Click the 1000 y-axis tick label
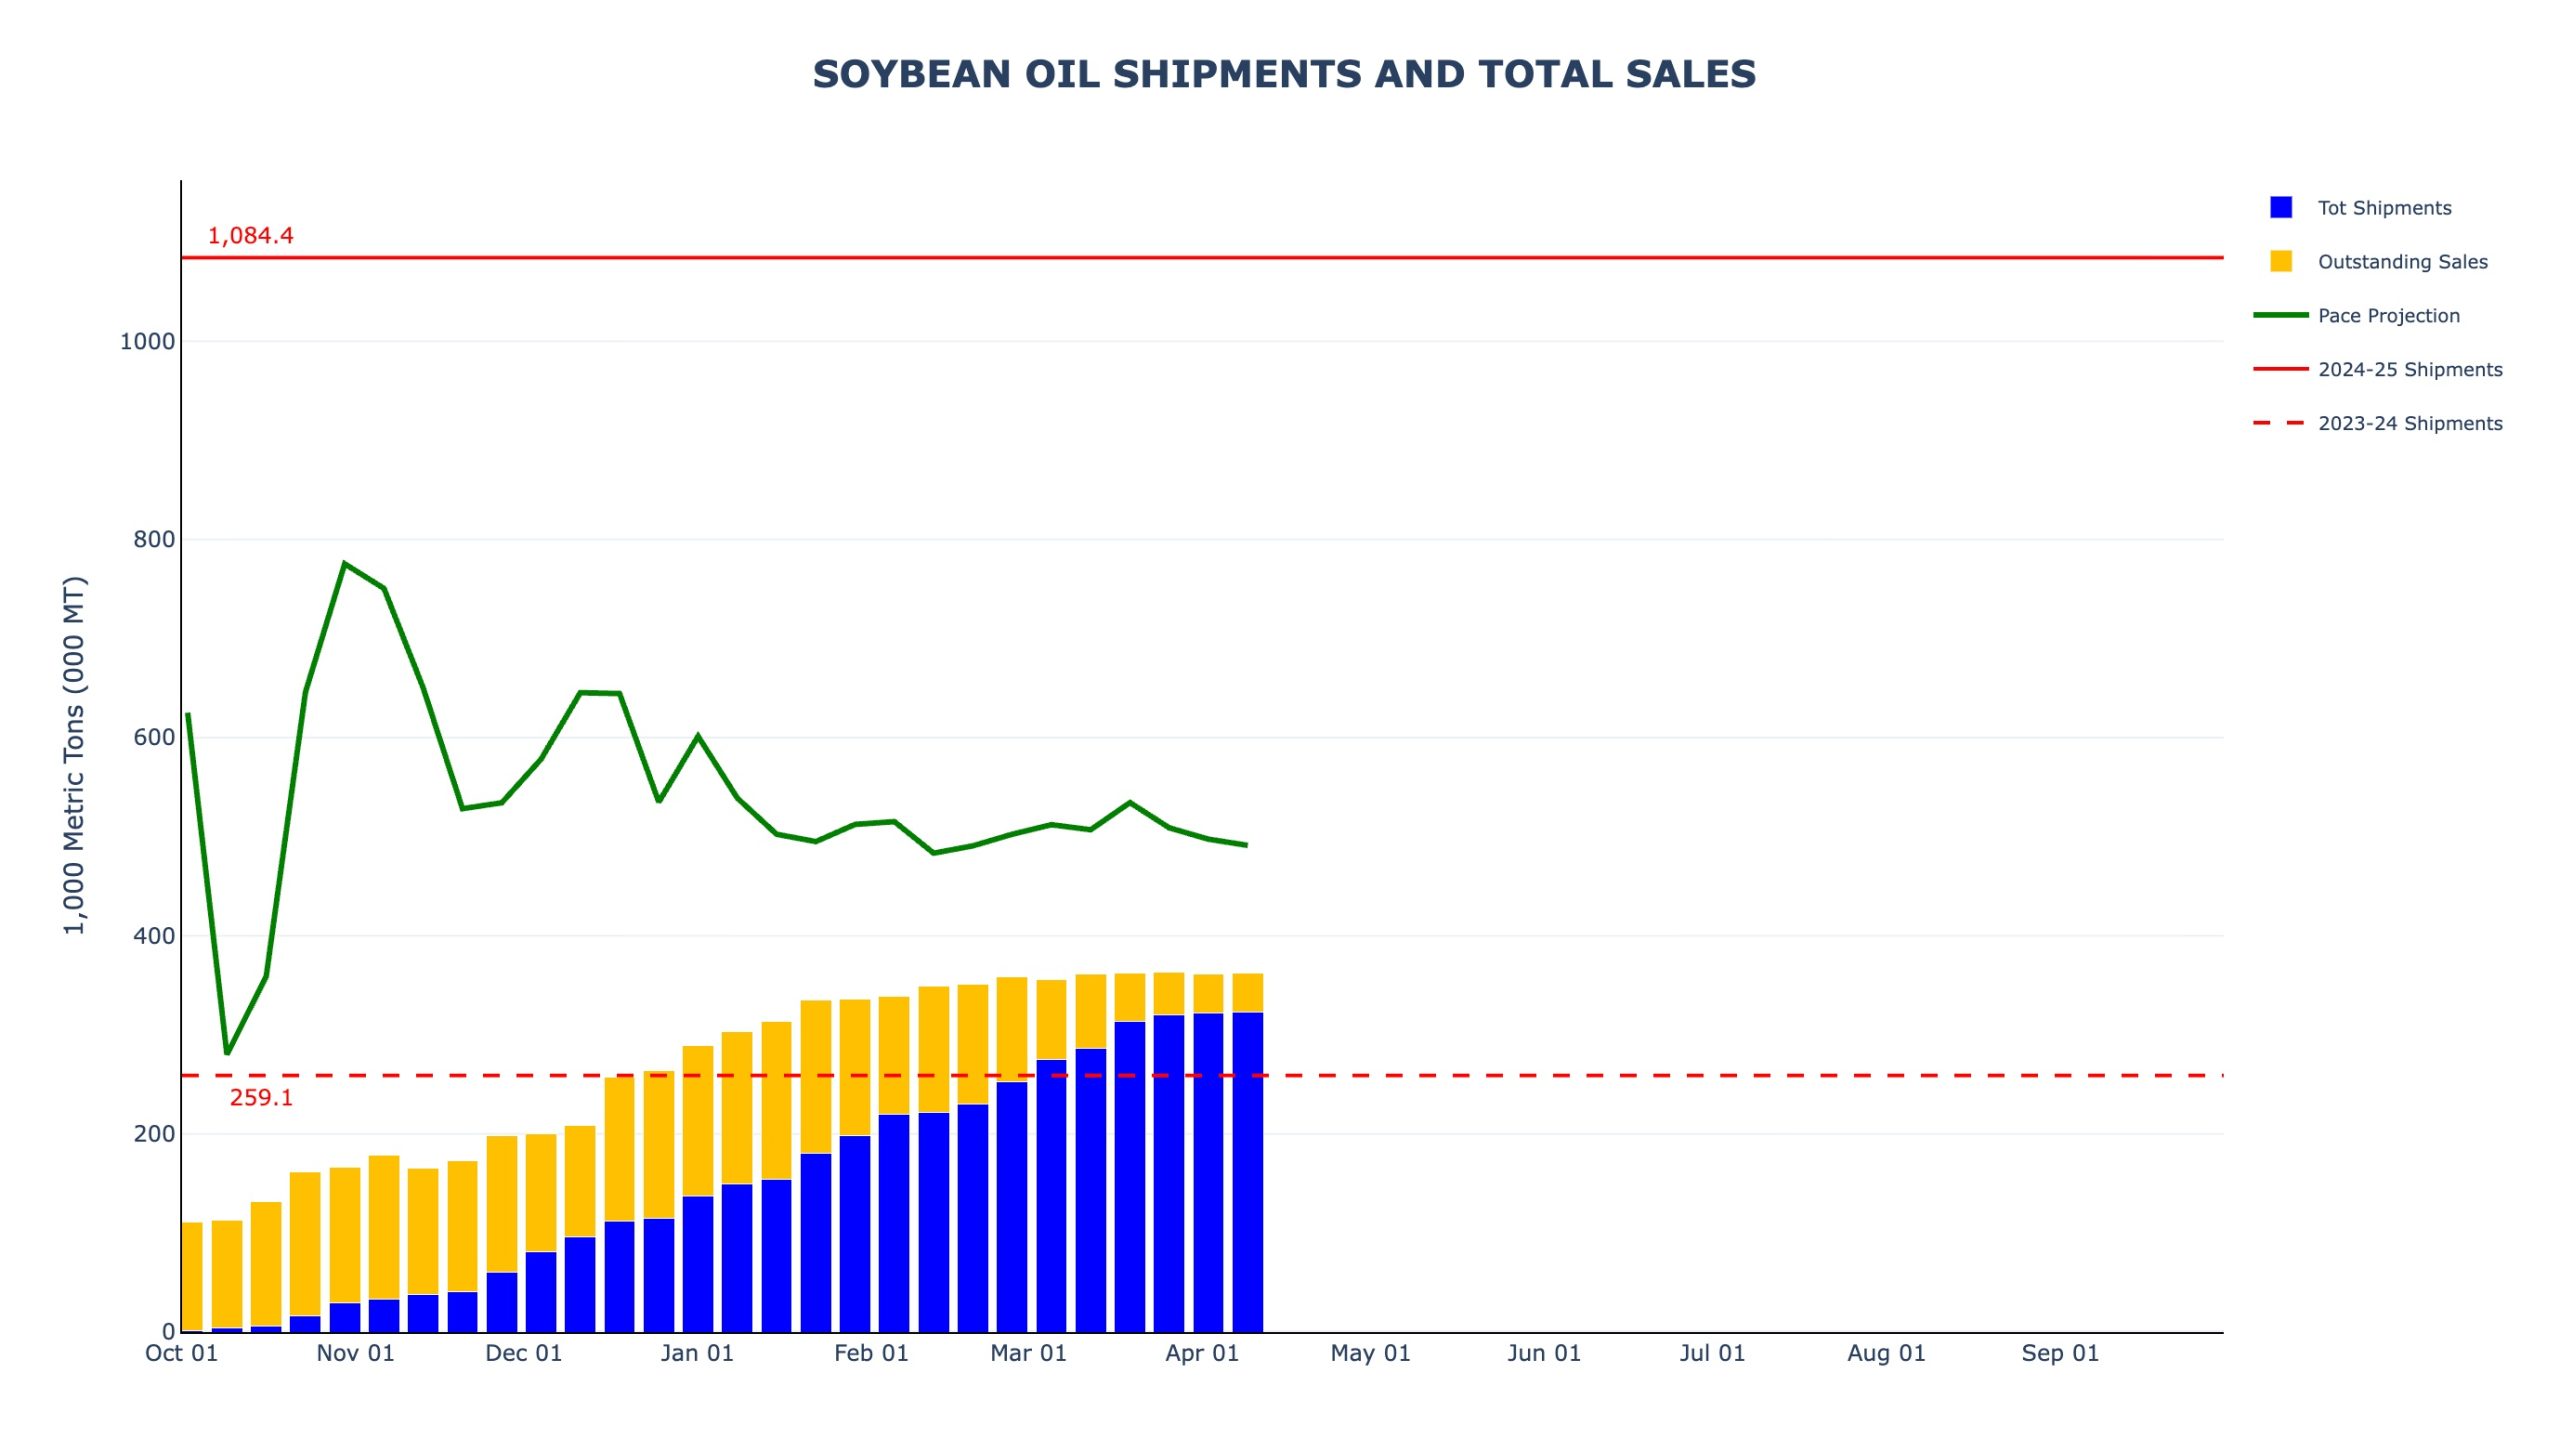Screen dimensions: 2560x1438 147,342
